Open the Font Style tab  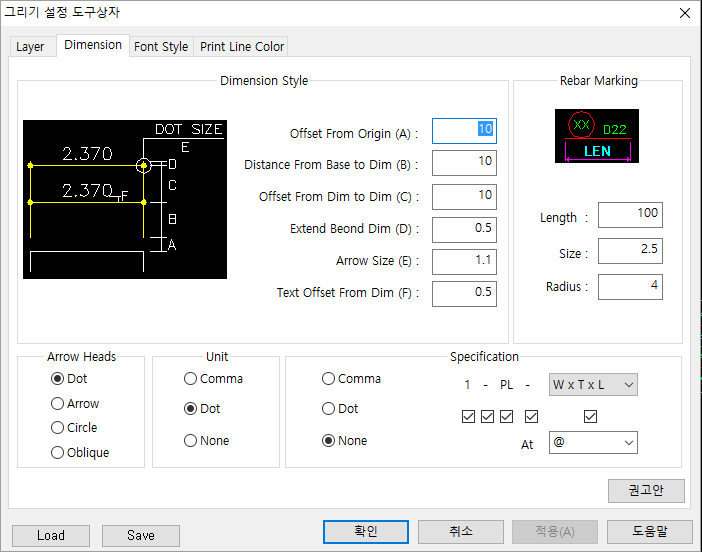(161, 47)
